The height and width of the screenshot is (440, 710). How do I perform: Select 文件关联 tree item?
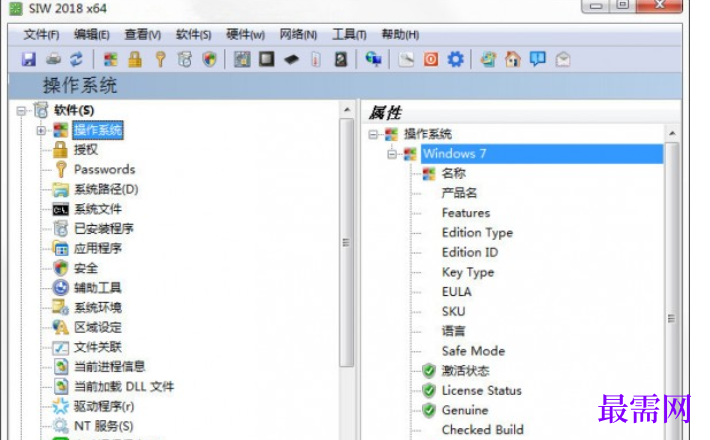coord(98,347)
